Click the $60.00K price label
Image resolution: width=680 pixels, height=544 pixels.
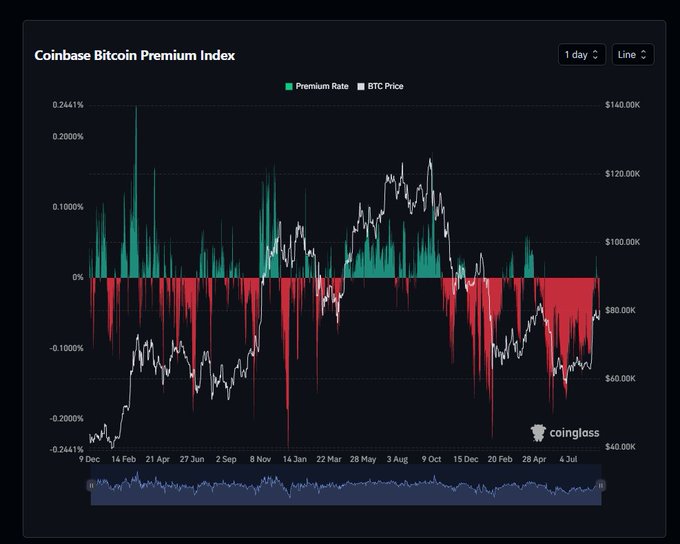click(x=620, y=379)
